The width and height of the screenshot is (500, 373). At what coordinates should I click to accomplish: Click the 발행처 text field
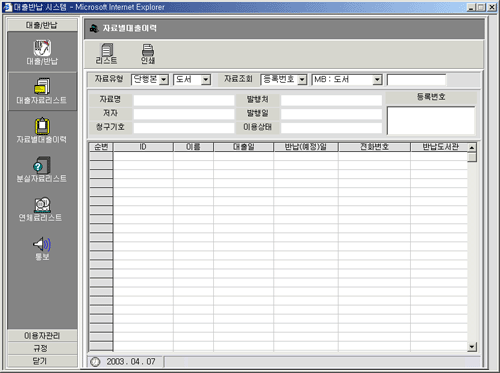pyautogui.click(x=331, y=100)
